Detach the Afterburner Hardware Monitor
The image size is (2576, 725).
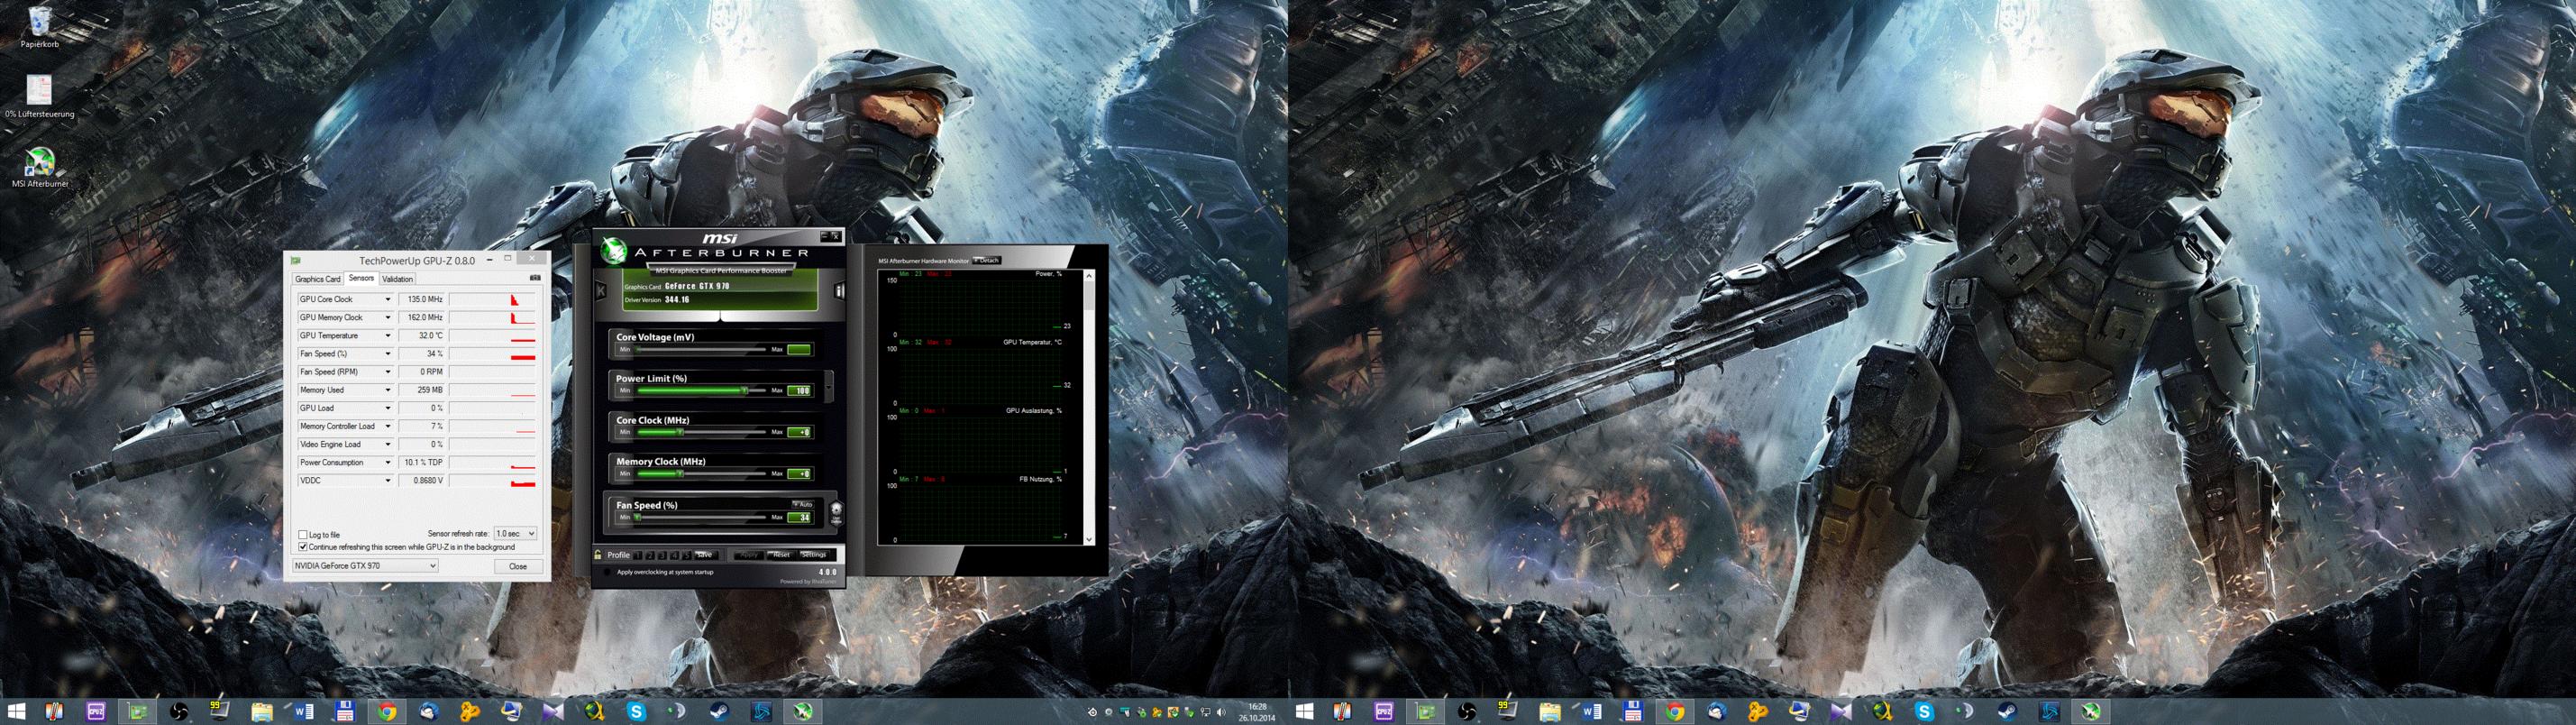coord(987,260)
